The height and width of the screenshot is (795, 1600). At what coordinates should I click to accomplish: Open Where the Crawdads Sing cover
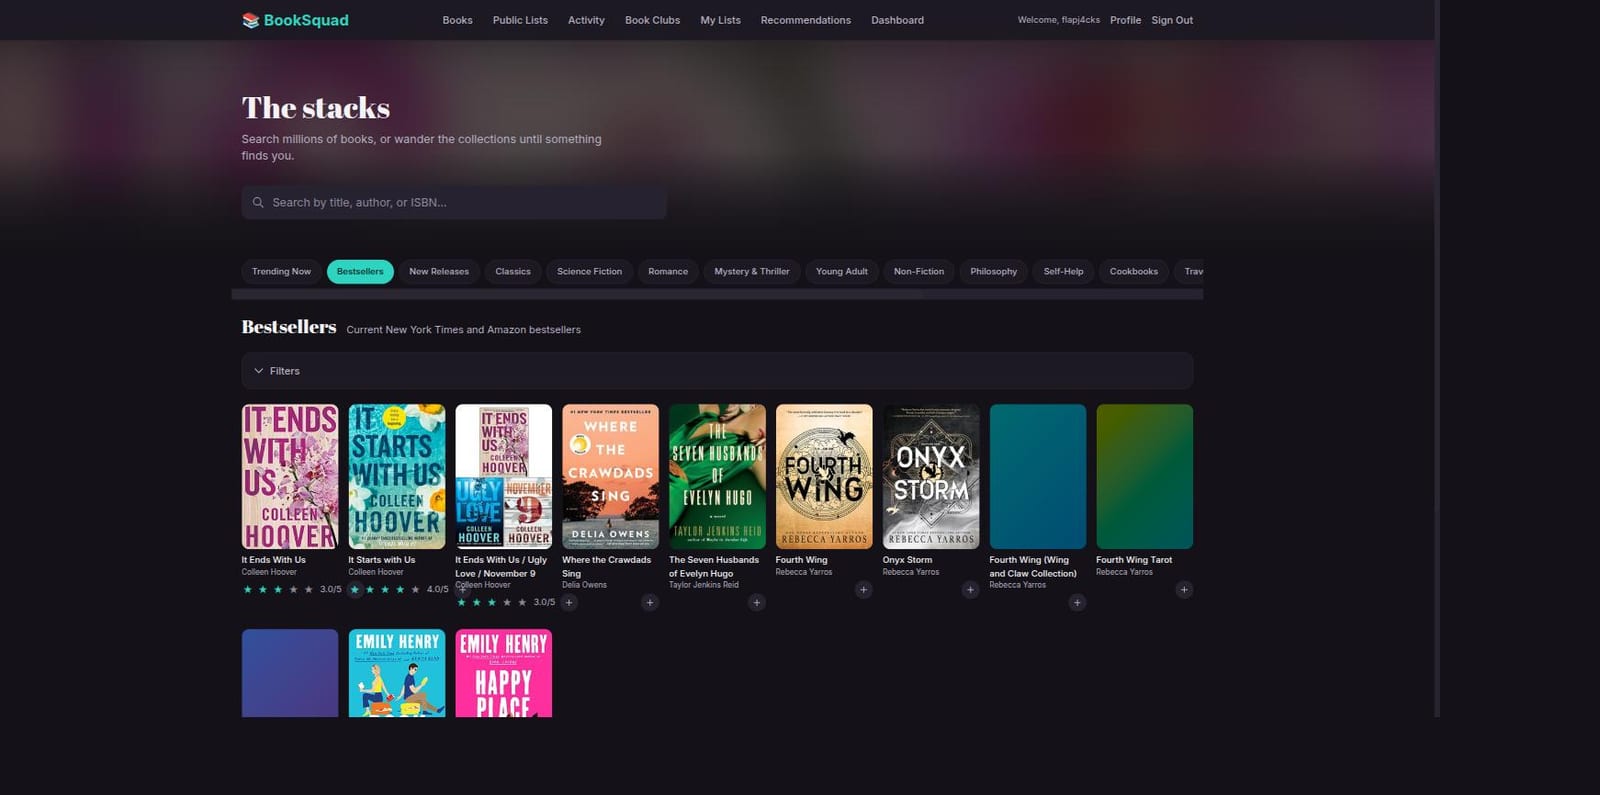[x=610, y=477]
